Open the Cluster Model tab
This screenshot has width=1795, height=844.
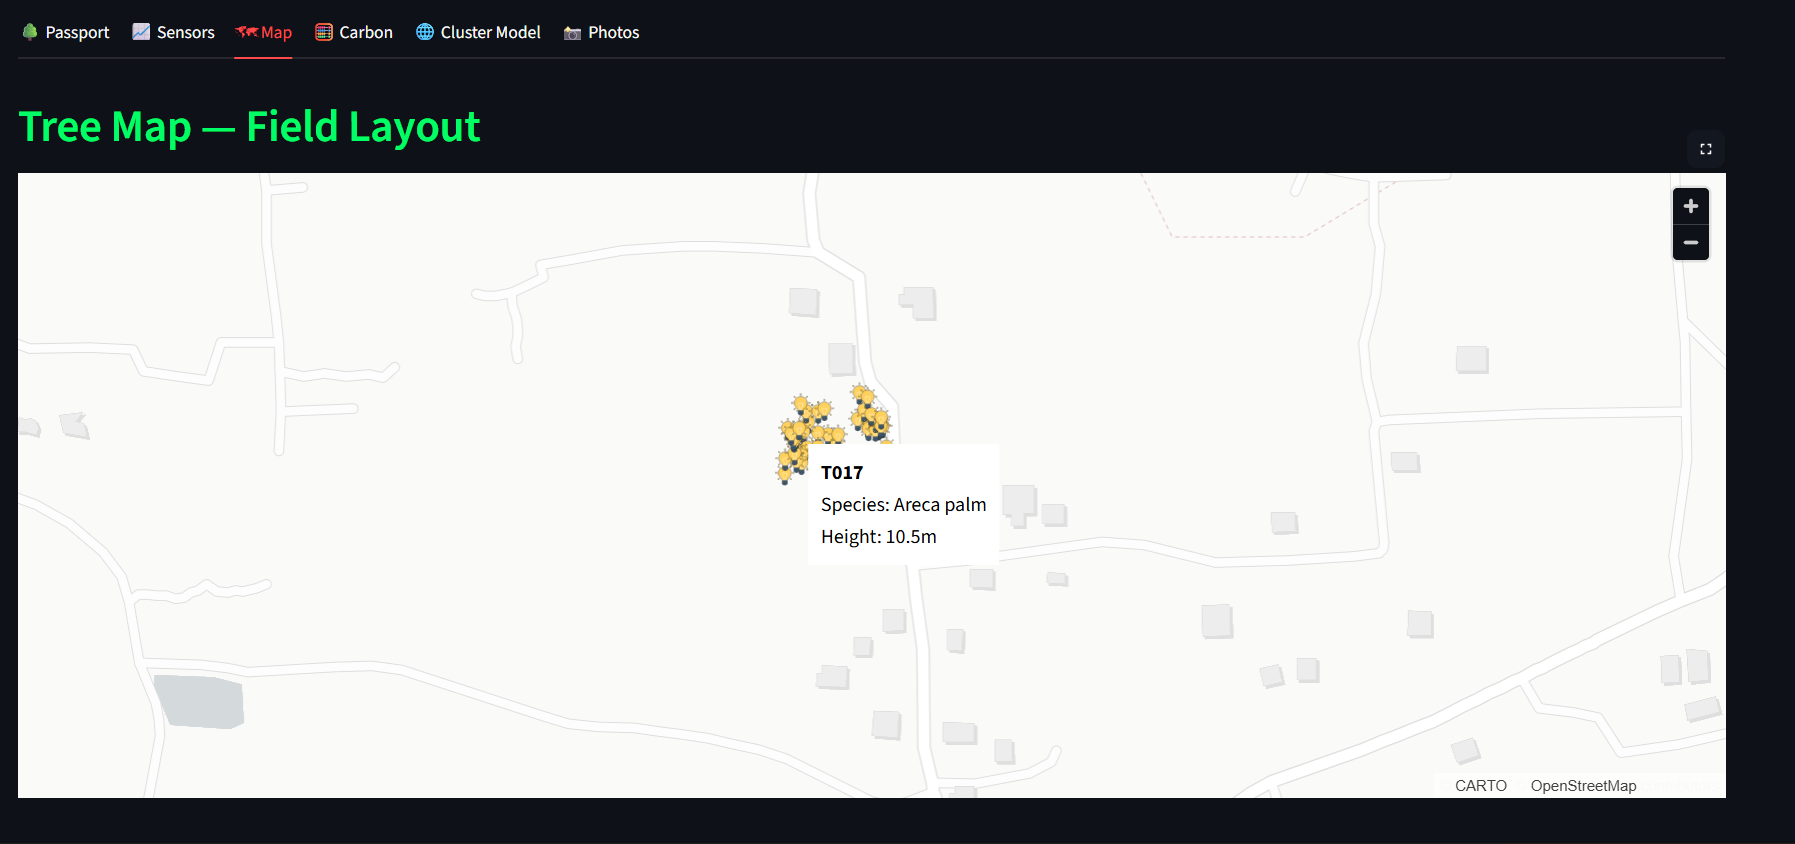click(x=478, y=32)
